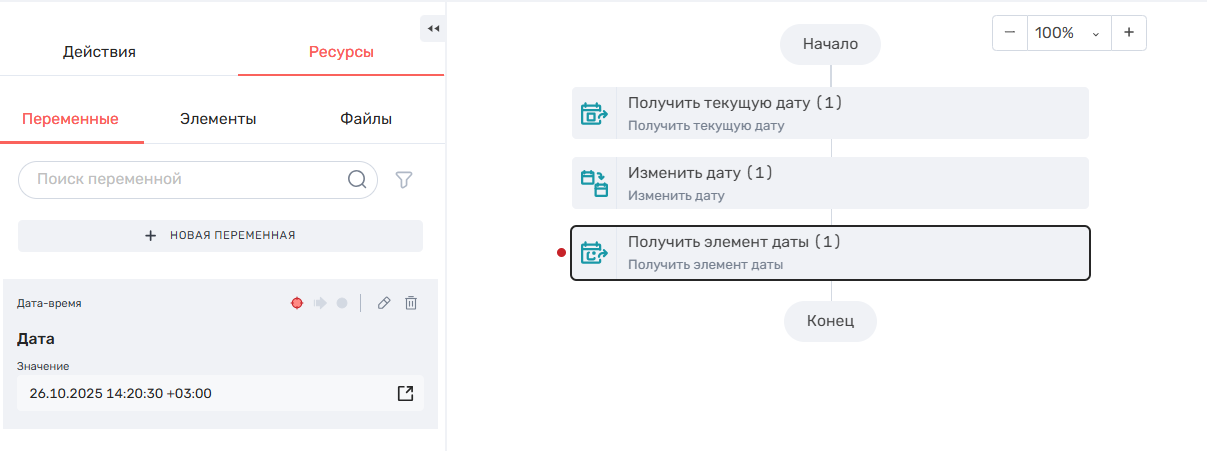Toggle the grey circle marker on Дата variable
The width and height of the screenshot is (1207, 451).
tap(342, 303)
